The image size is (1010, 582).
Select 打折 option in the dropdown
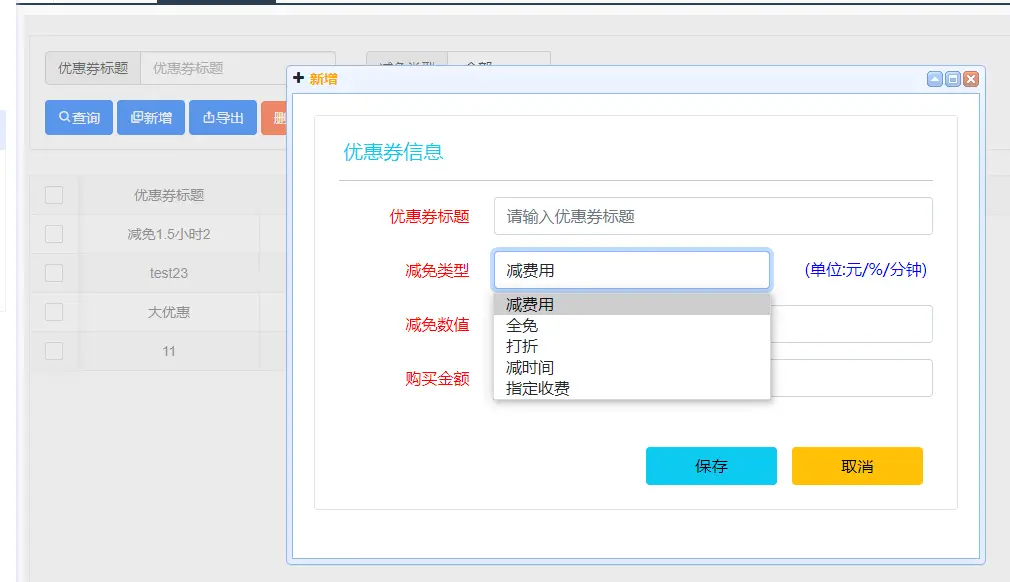coord(522,346)
